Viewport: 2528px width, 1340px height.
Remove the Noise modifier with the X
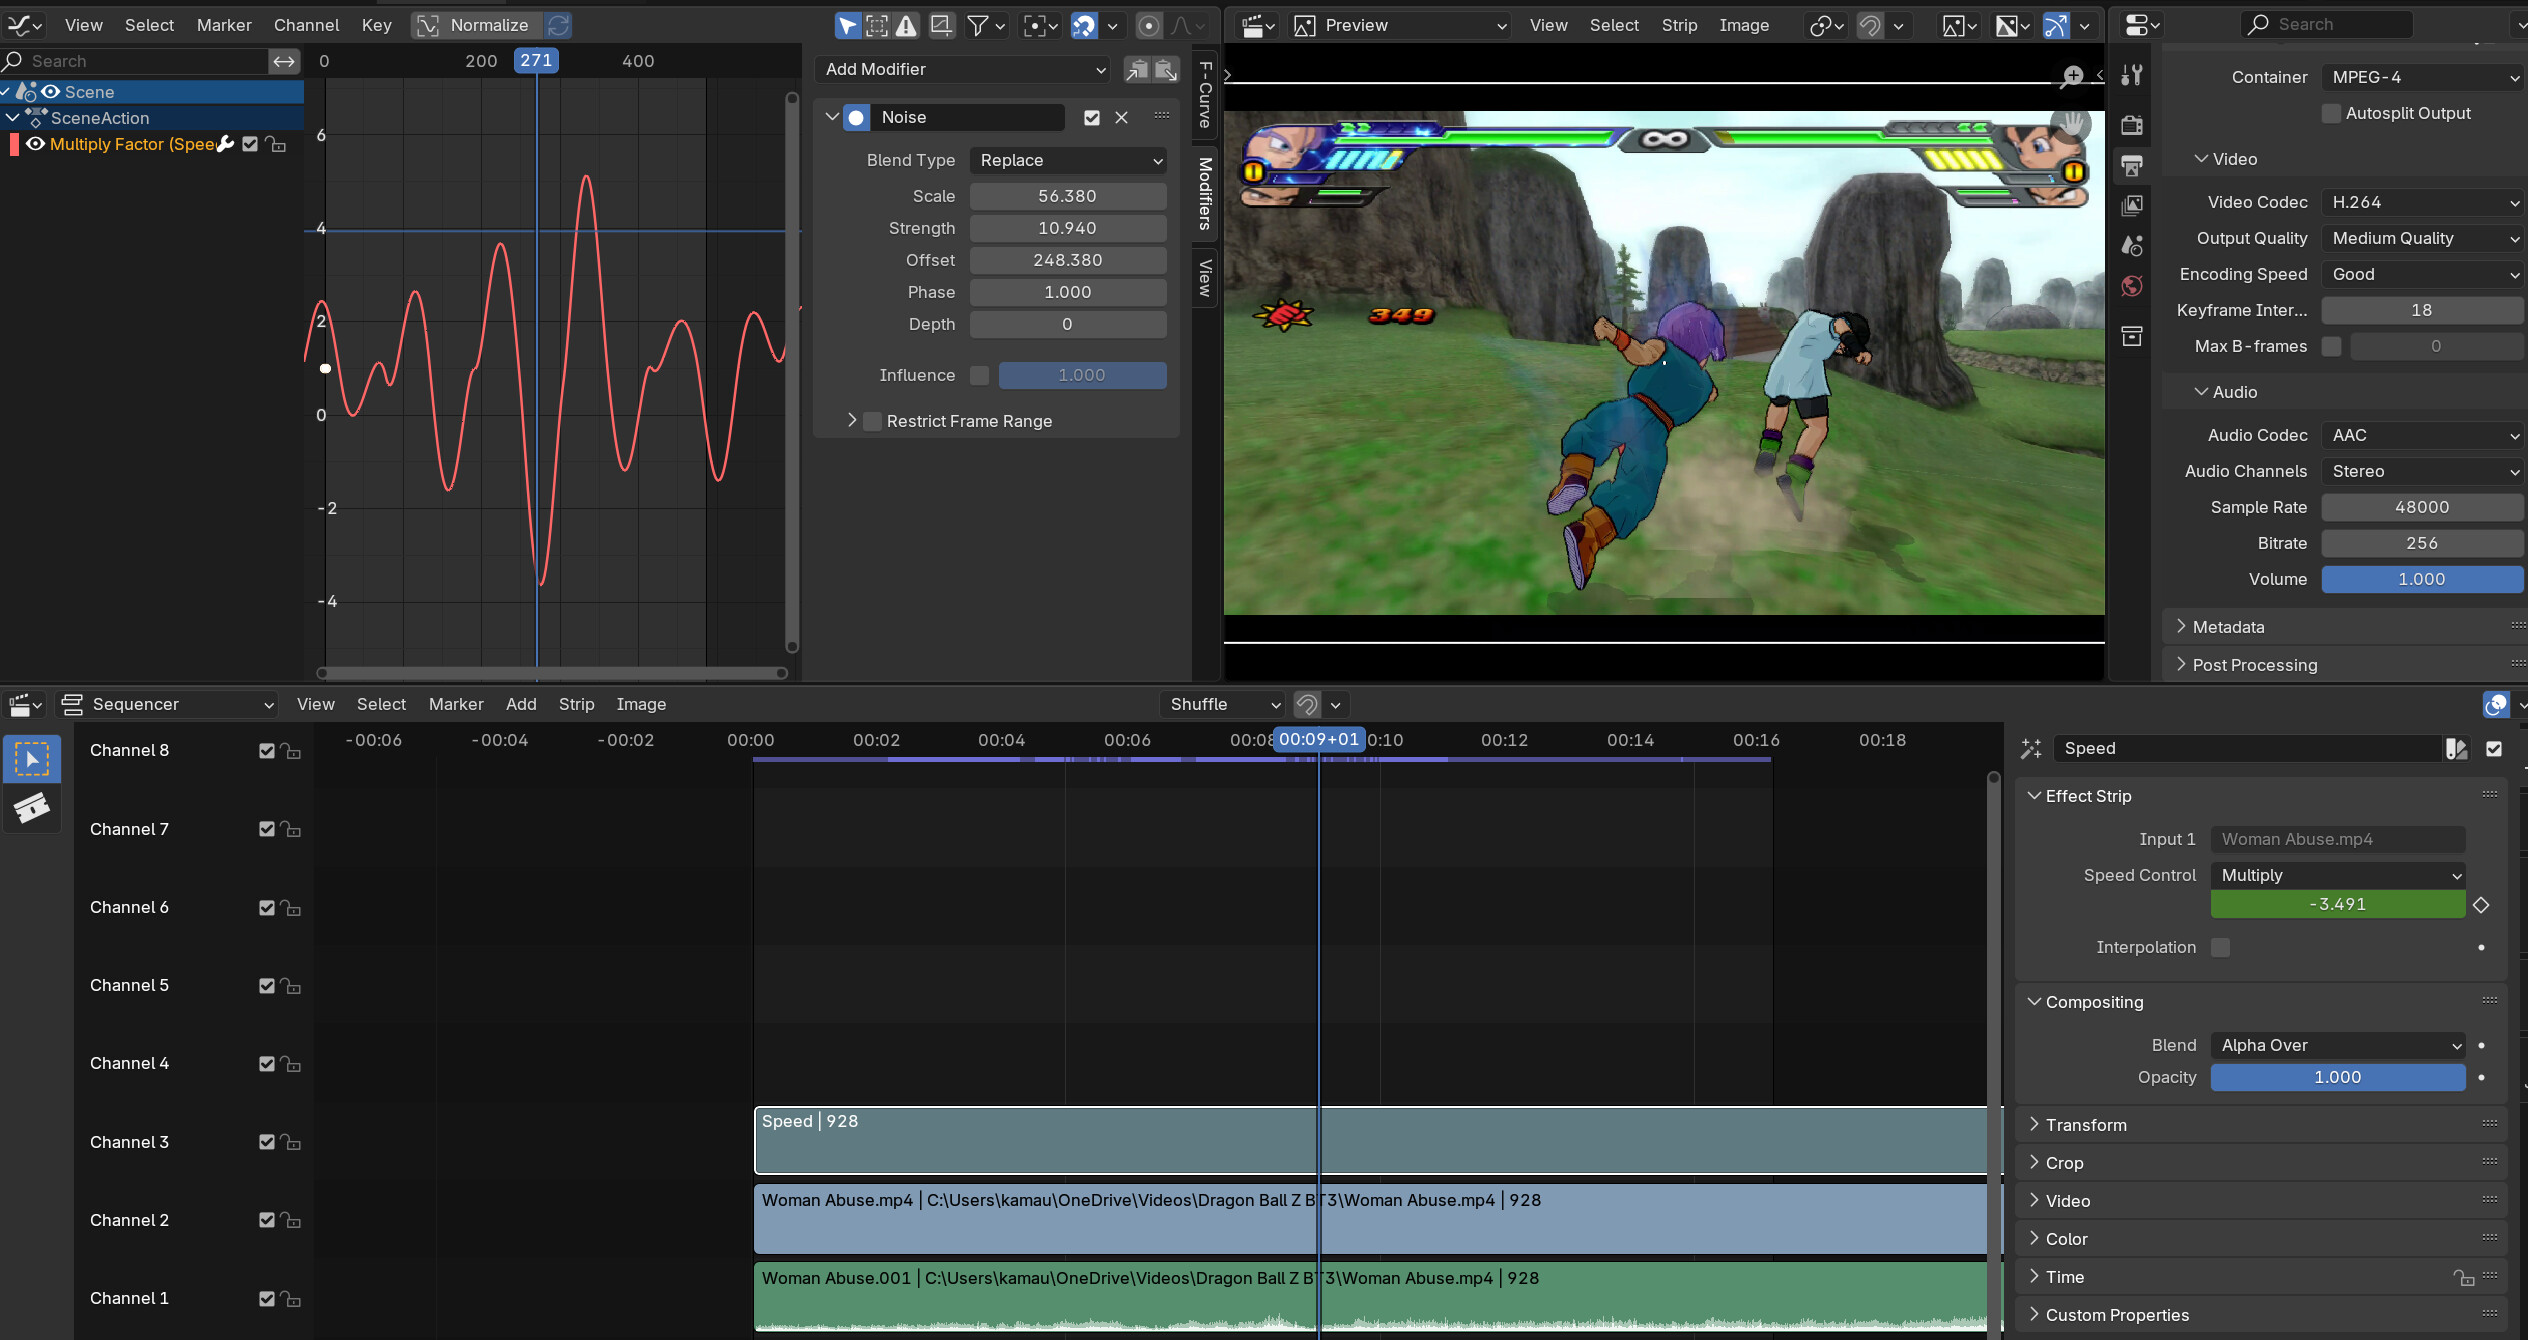point(1122,118)
